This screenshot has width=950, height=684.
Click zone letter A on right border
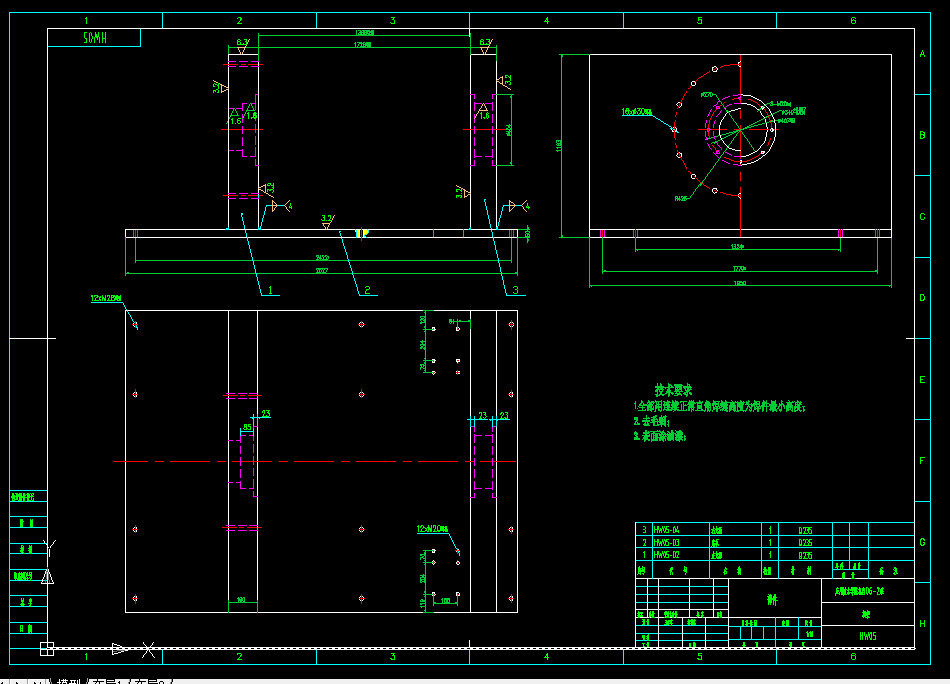922,54
